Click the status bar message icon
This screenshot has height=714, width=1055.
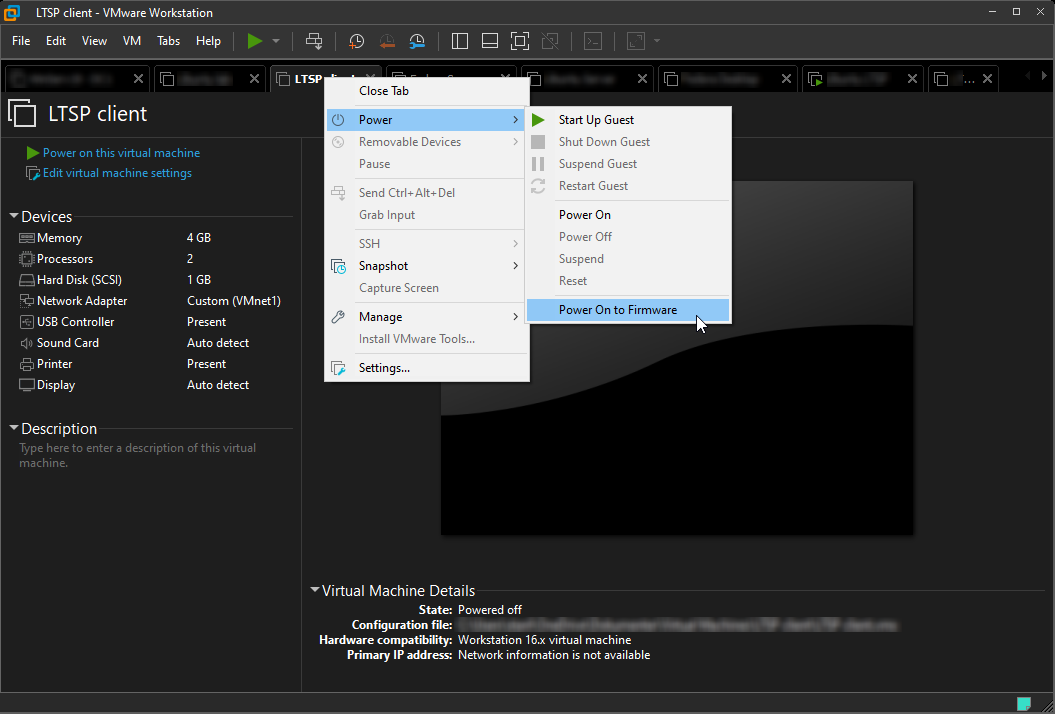pos(1023,704)
